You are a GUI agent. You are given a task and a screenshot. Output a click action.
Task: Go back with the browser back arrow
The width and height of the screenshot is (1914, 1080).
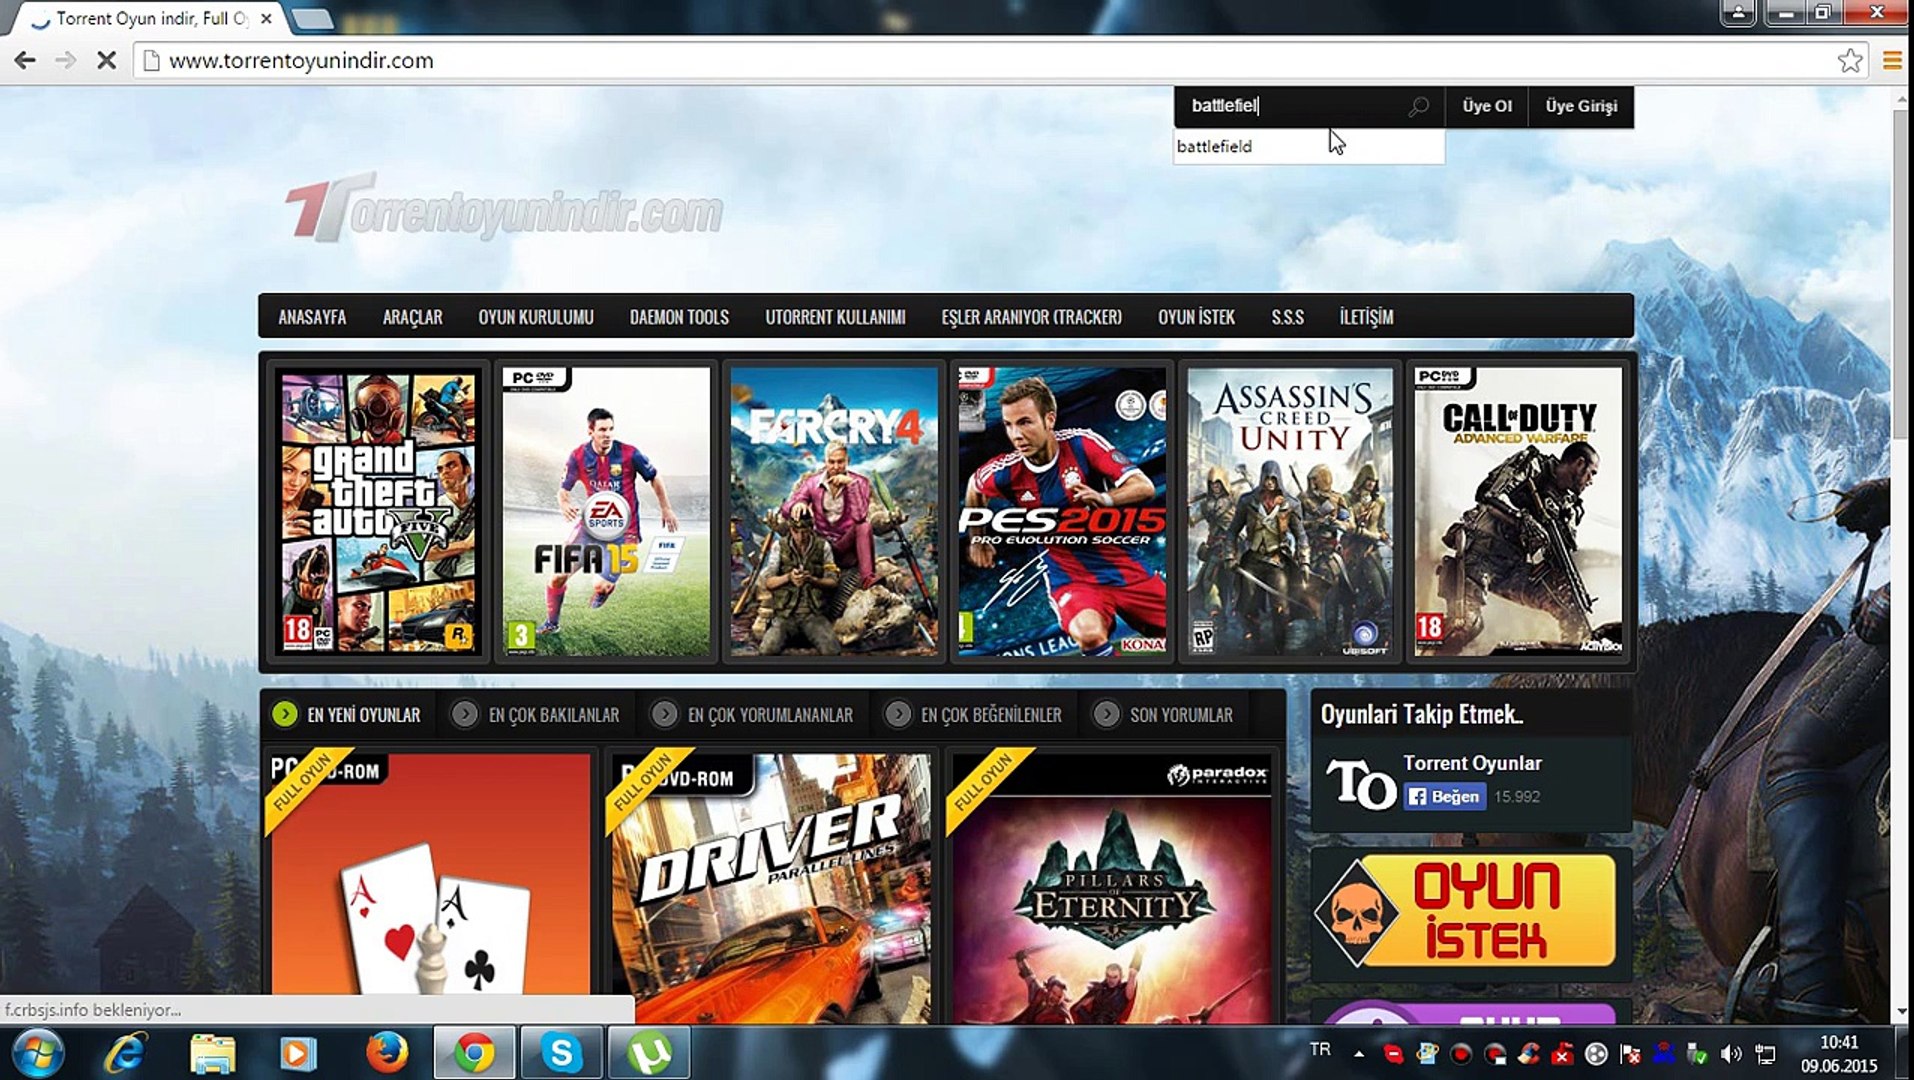25,61
